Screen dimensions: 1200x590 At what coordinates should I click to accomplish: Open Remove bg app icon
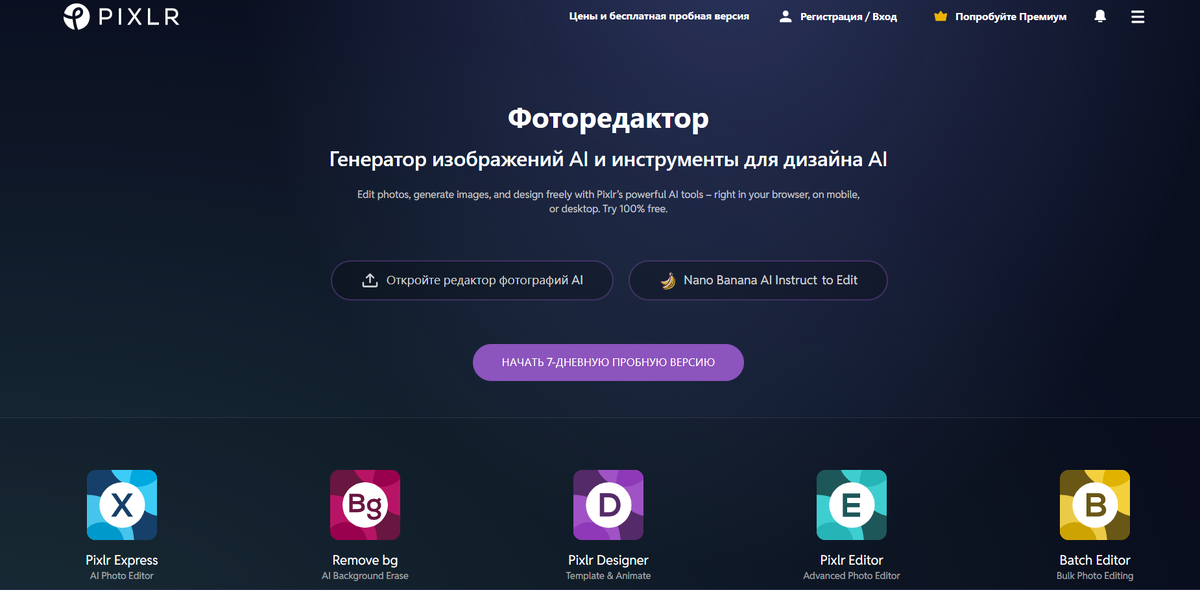tap(365, 505)
